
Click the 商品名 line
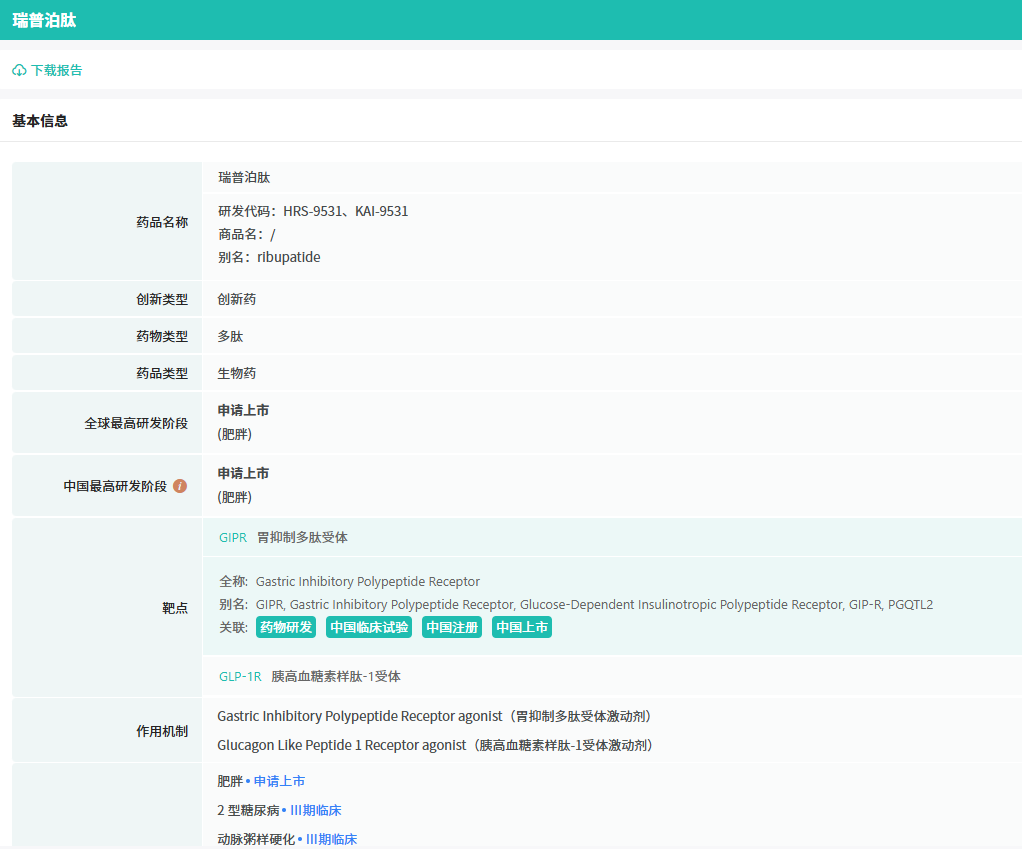[247, 234]
